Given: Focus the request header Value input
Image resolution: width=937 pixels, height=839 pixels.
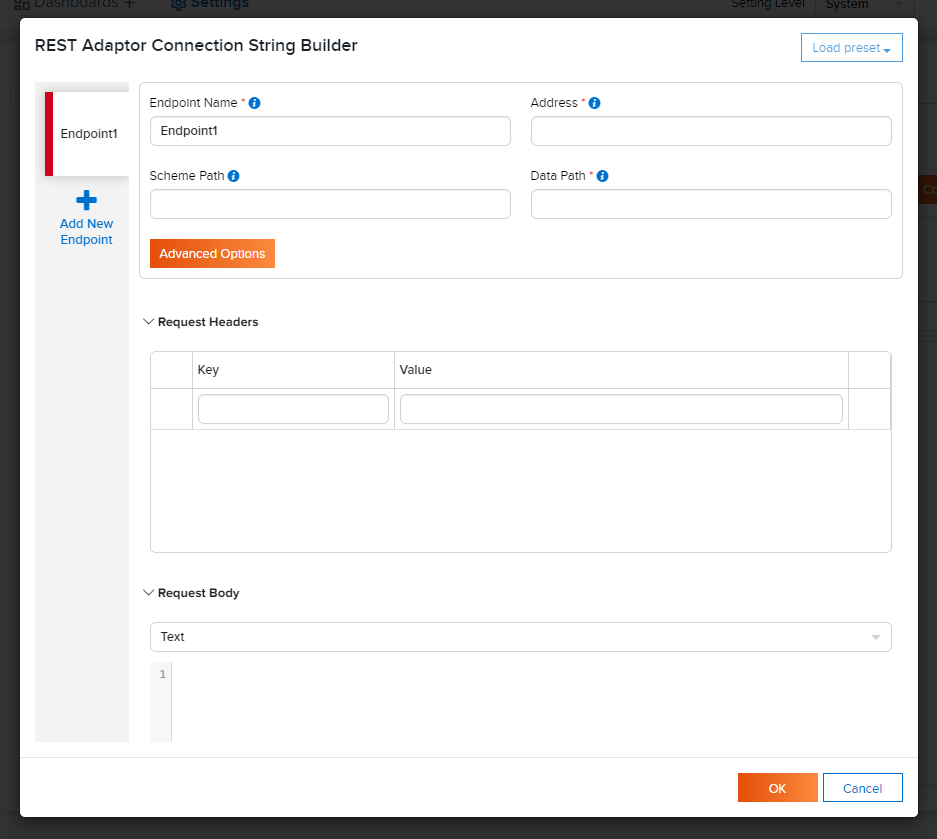Looking at the screenshot, I should pyautogui.click(x=621, y=409).
